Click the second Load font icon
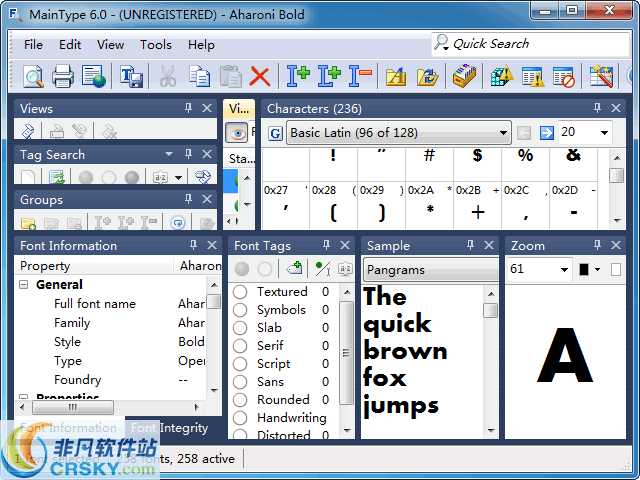 (x=329, y=76)
